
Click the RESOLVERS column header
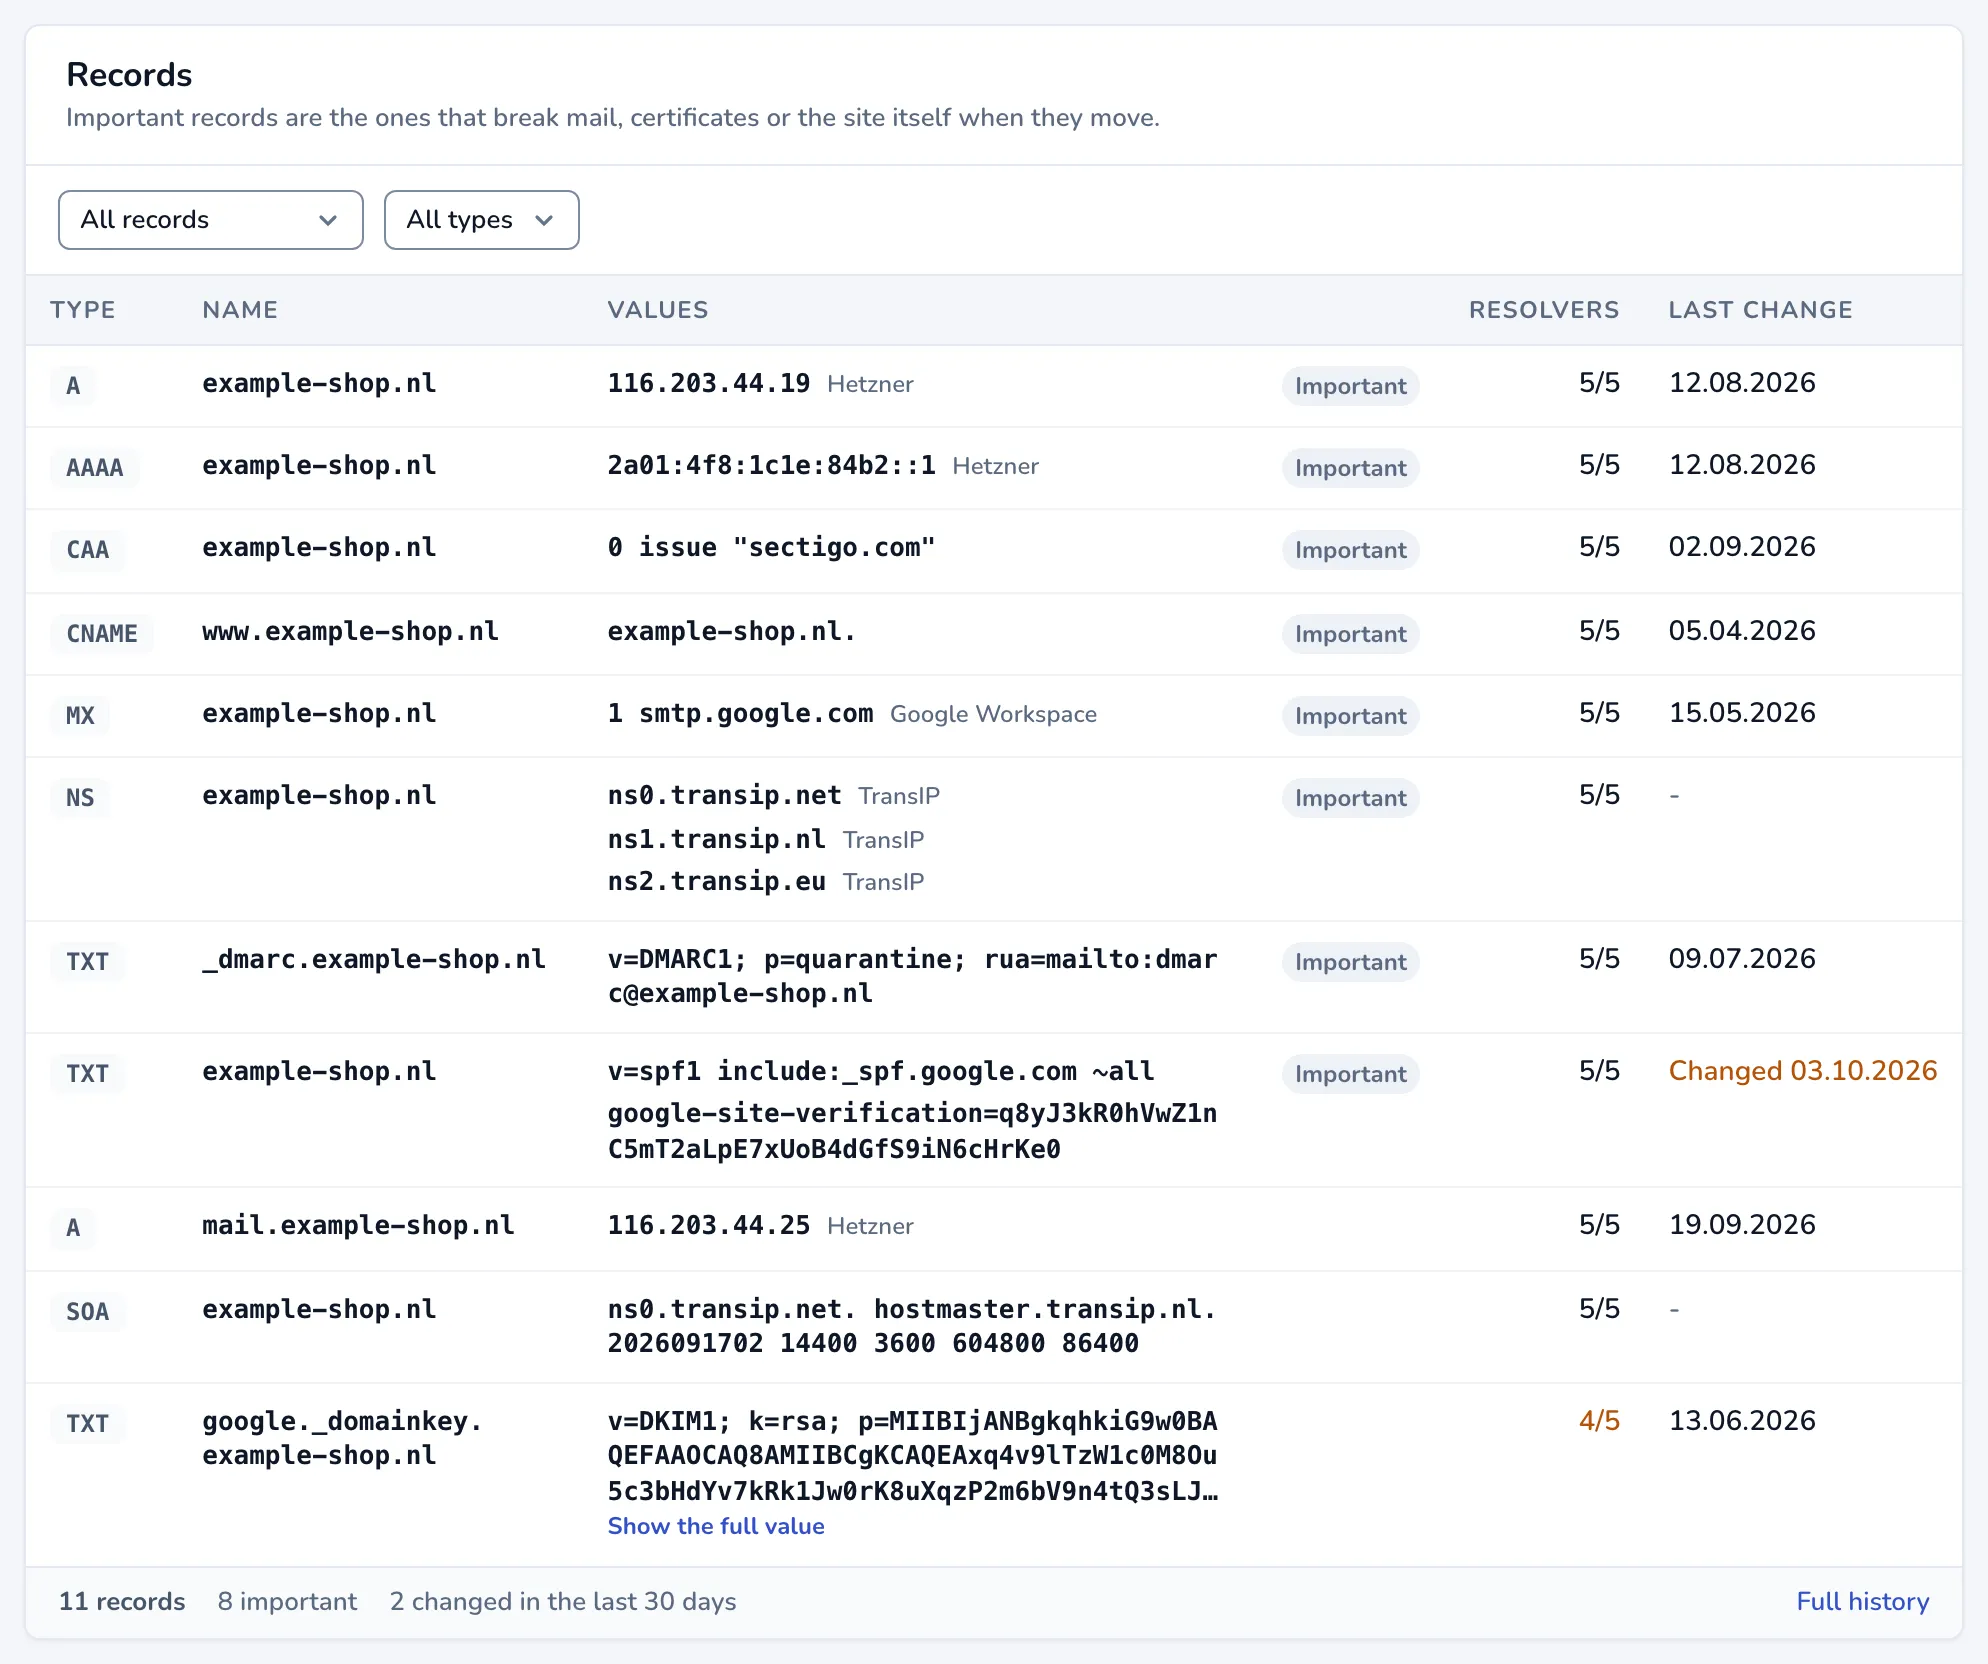(1544, 310)
